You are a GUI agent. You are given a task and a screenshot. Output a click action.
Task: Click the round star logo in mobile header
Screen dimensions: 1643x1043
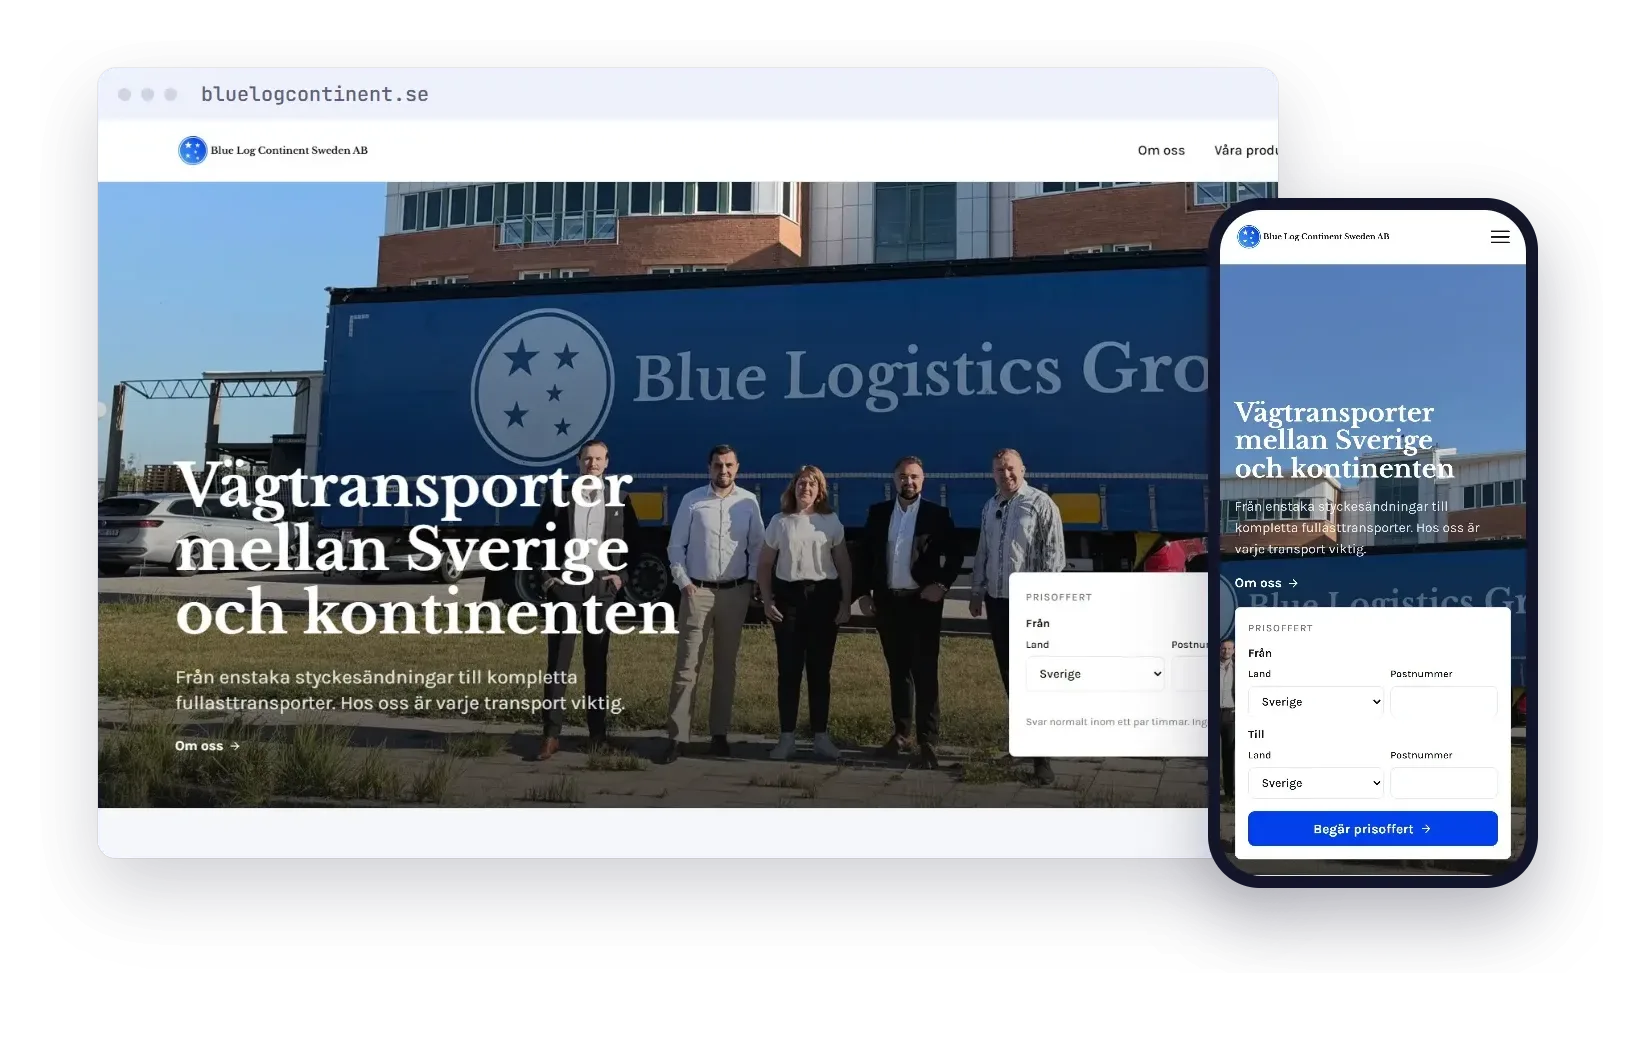pyautogui.click(x=1249, y=237)
